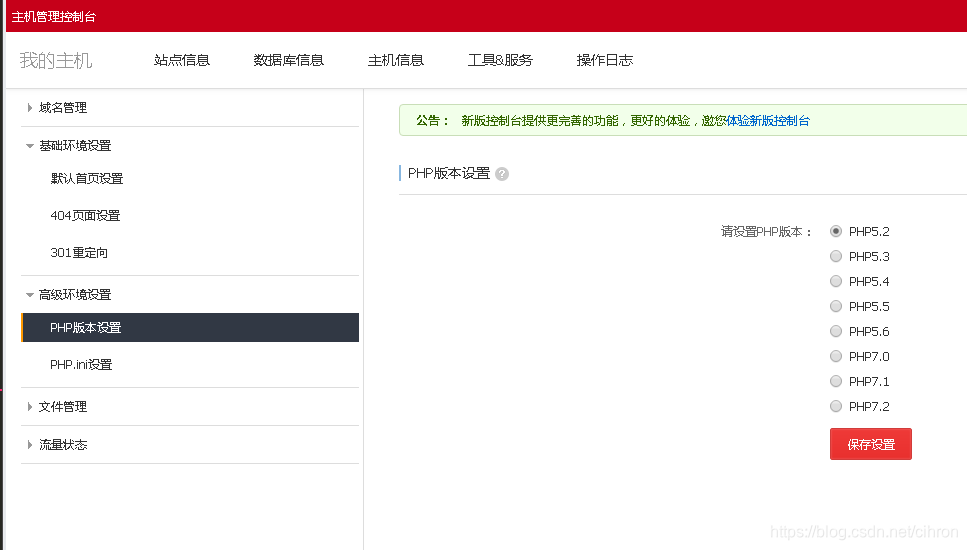Choose PHP5.4 version option

[836, 281]
